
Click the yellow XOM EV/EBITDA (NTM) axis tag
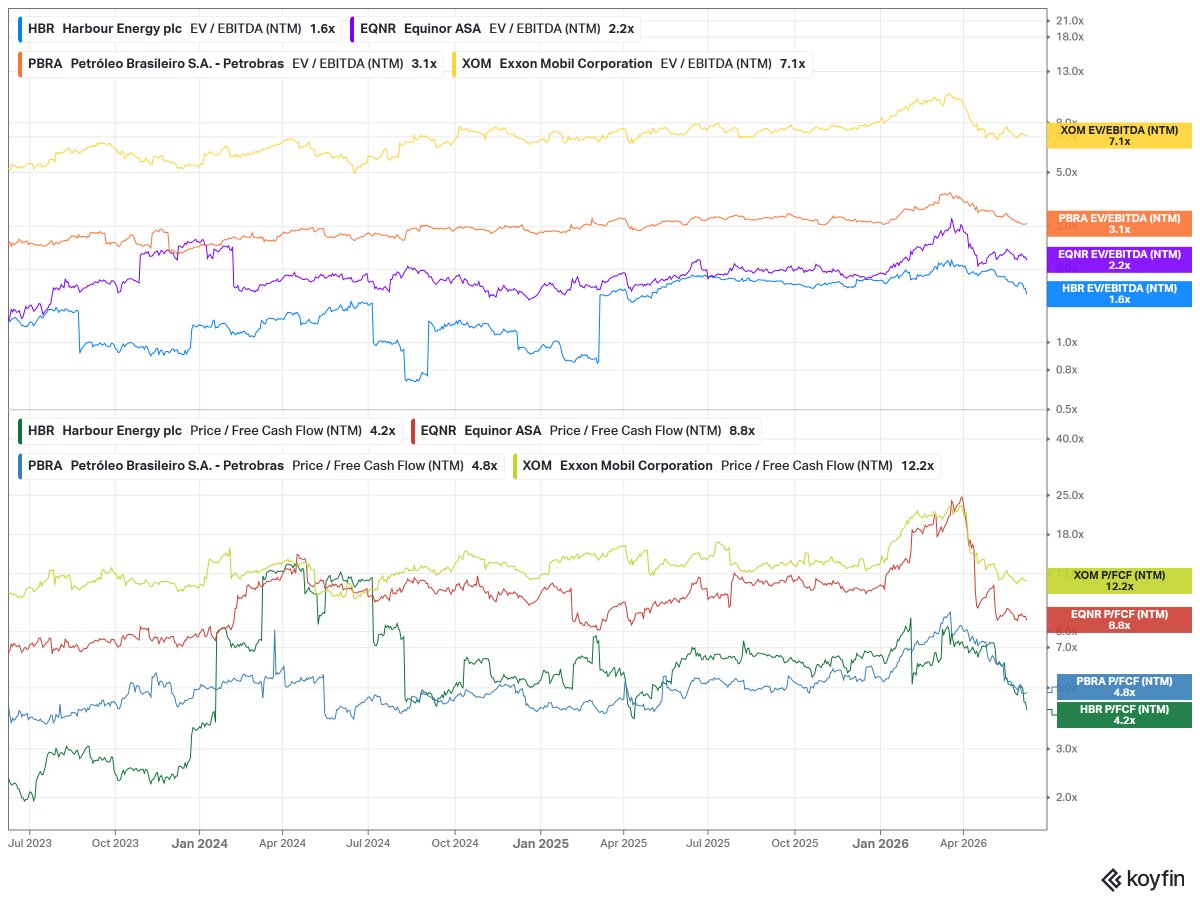[x=1119, y=135]
